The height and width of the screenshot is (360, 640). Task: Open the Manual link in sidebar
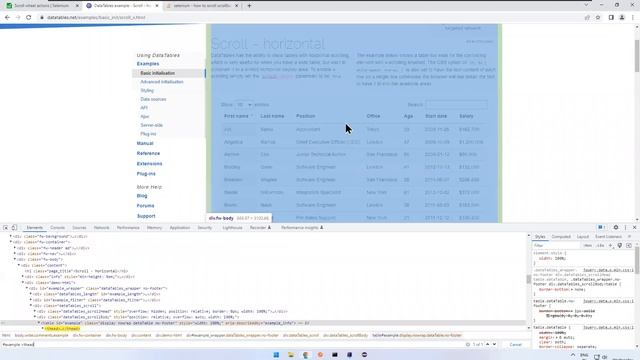coord(145,143)
